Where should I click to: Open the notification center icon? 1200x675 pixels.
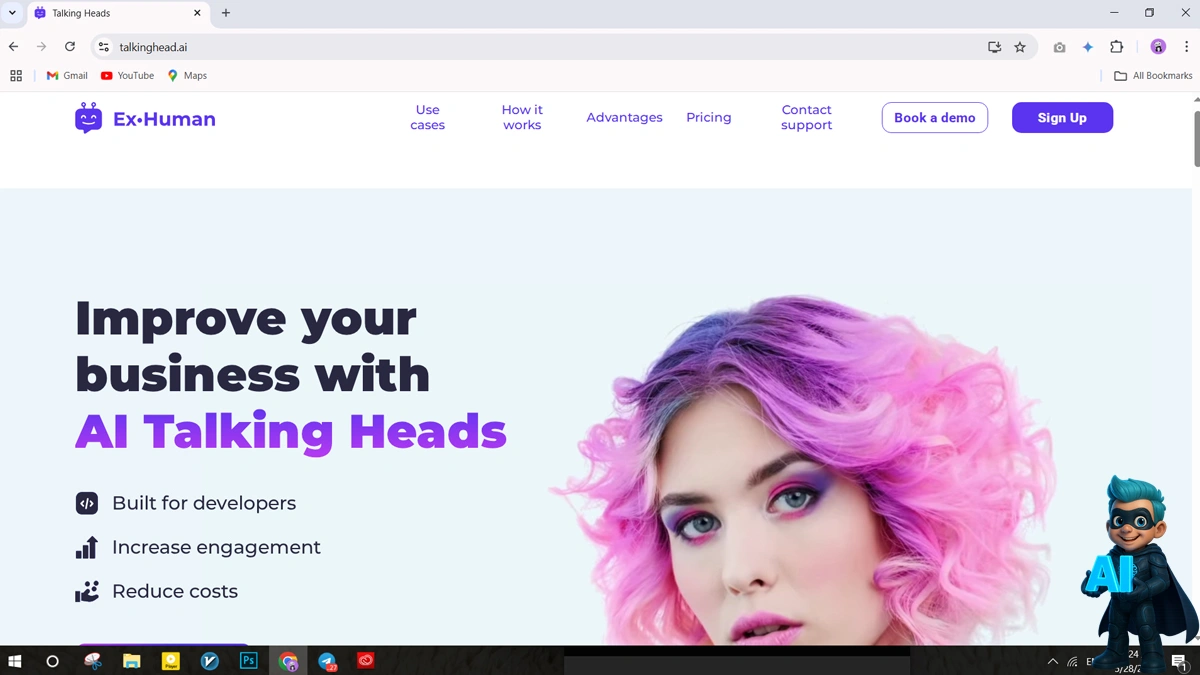click(1179, 662)
